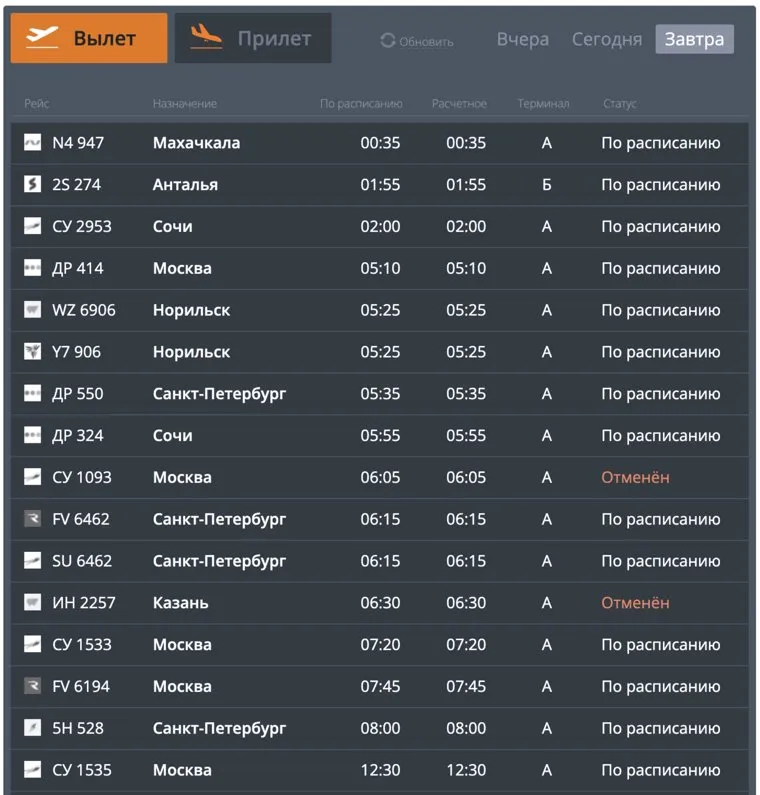Select the Завтра day filter

(695, 40)
